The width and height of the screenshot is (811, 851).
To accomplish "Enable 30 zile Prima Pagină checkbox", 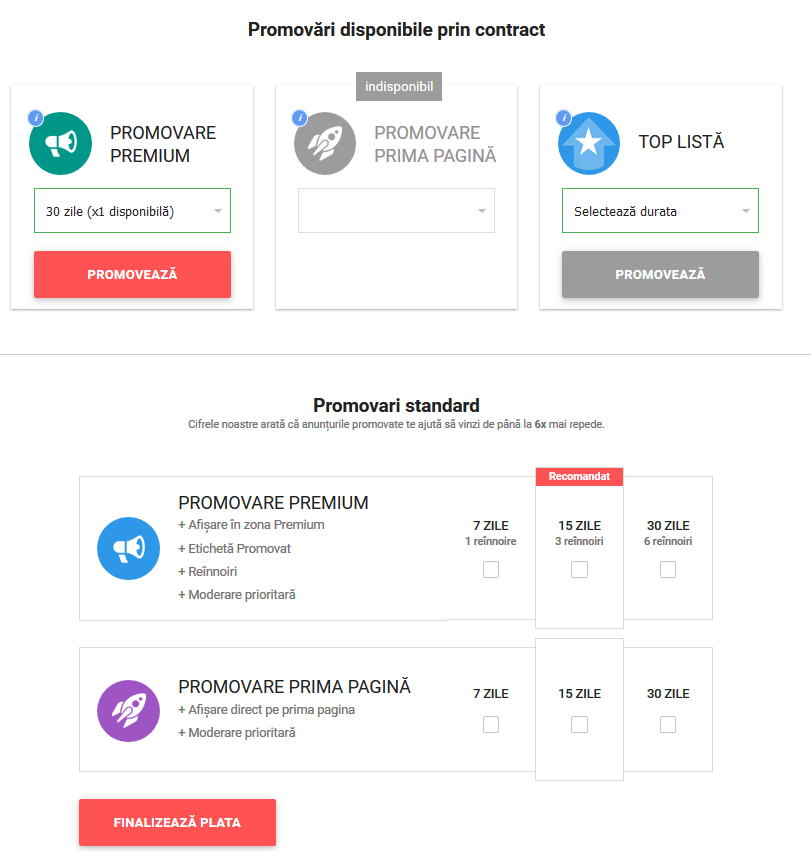I will coord(668,724).
